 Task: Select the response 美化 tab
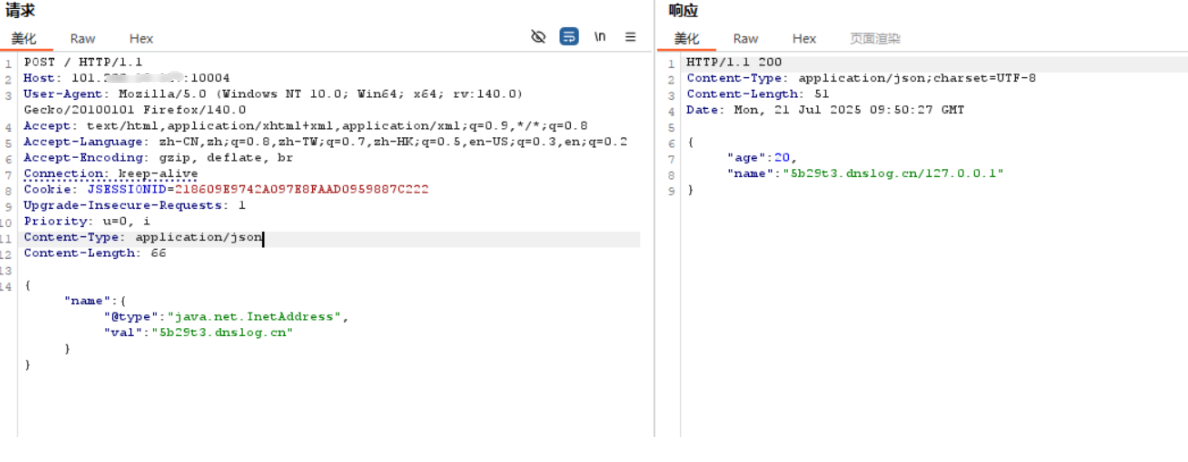pyautogui.click(x=687, y=39)
